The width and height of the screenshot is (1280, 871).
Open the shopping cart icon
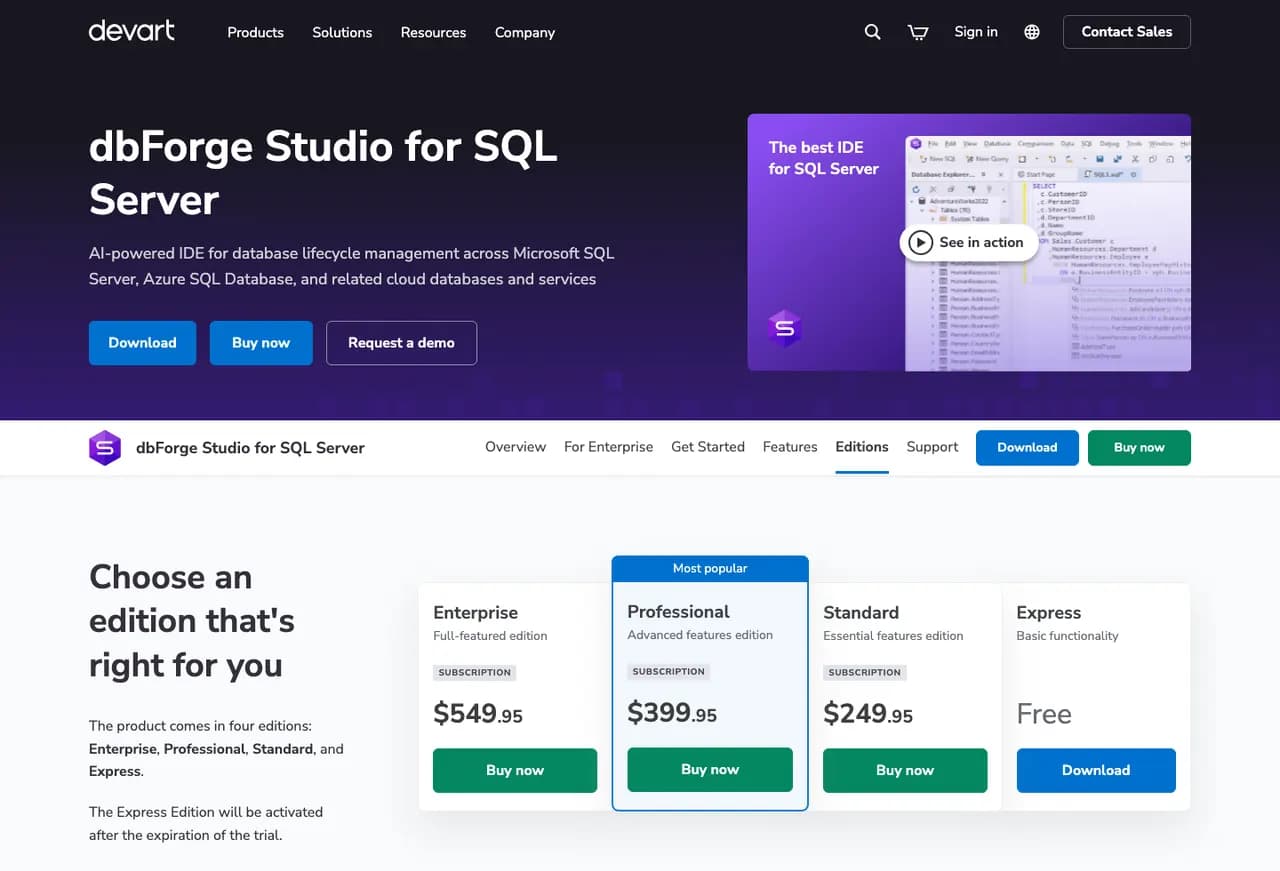[x=918, y=32]
